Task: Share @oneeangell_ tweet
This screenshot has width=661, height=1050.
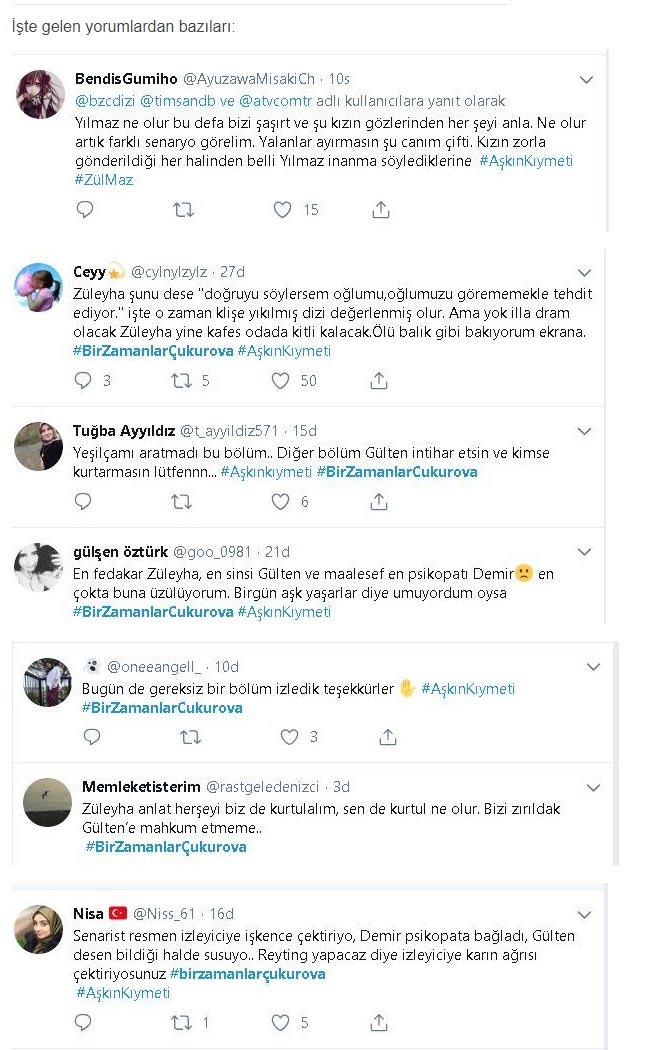Action: pos(387,737)
